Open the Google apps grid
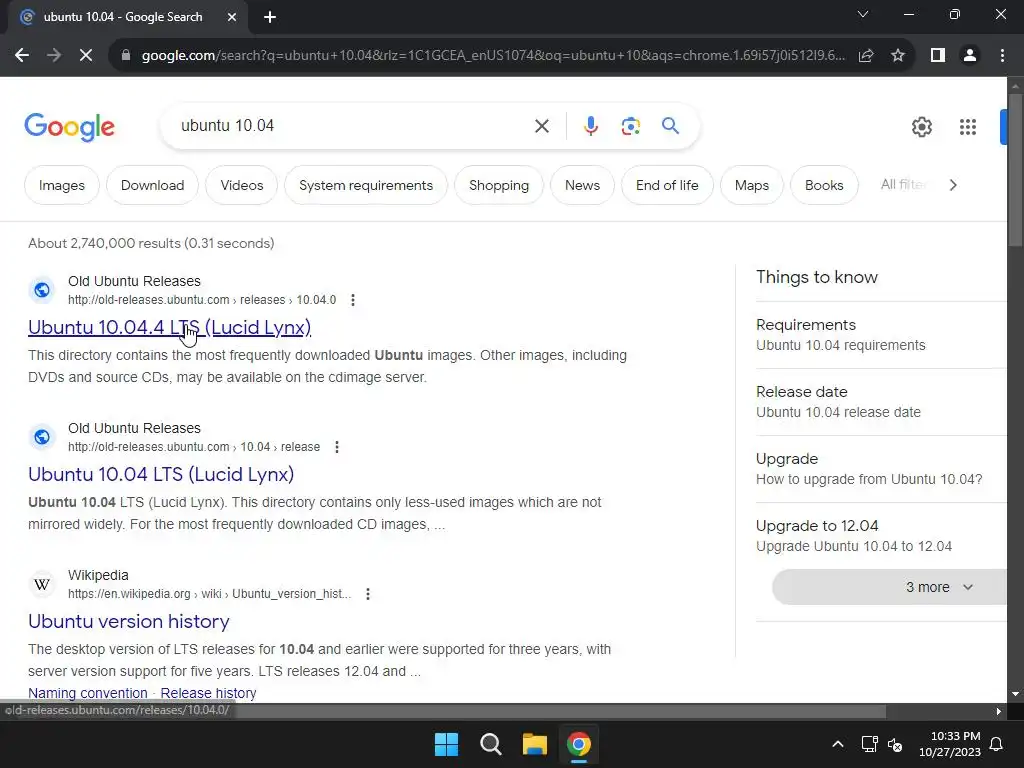The width and height of the screenshot is (1024, 768). click(968, 127)
